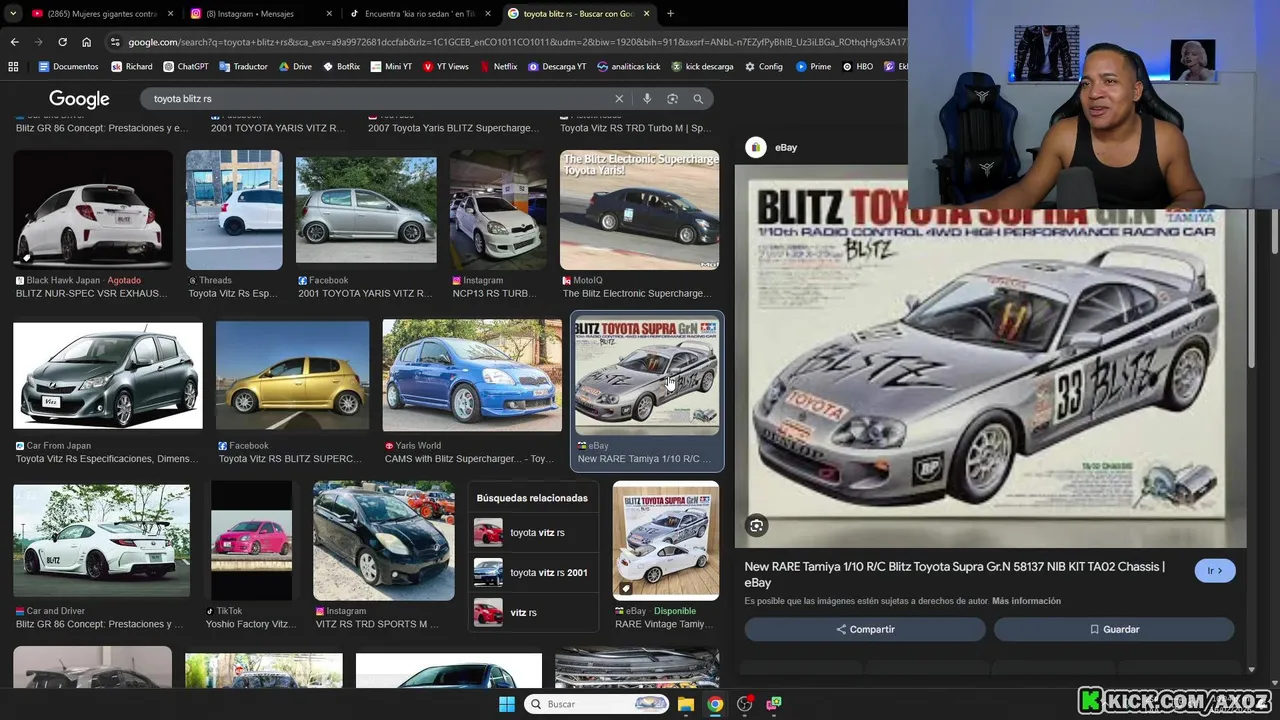Open the BotRix bookmark
The width and height of the screenshot is (1280, 720).
point(341,66)
